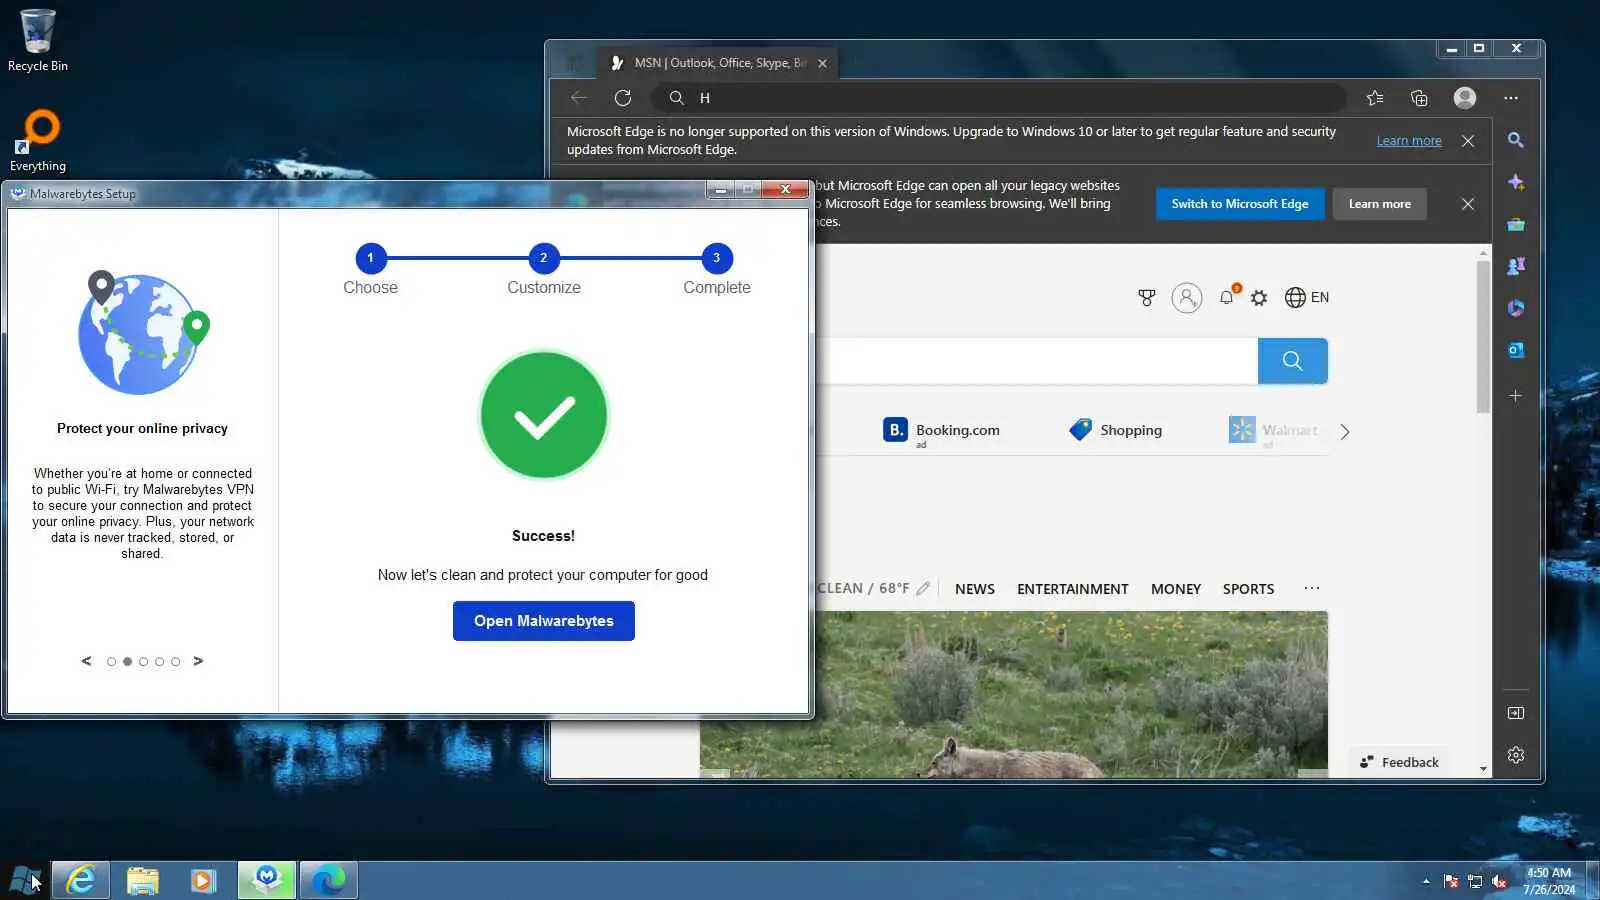
Task: Select first carousel dot in Malwarebytes Setup
Action: (x=111, y=662)
